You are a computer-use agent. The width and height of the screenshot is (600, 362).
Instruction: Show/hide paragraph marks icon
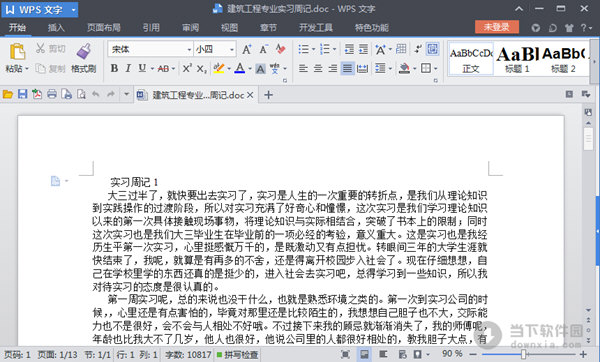(418, 49)
